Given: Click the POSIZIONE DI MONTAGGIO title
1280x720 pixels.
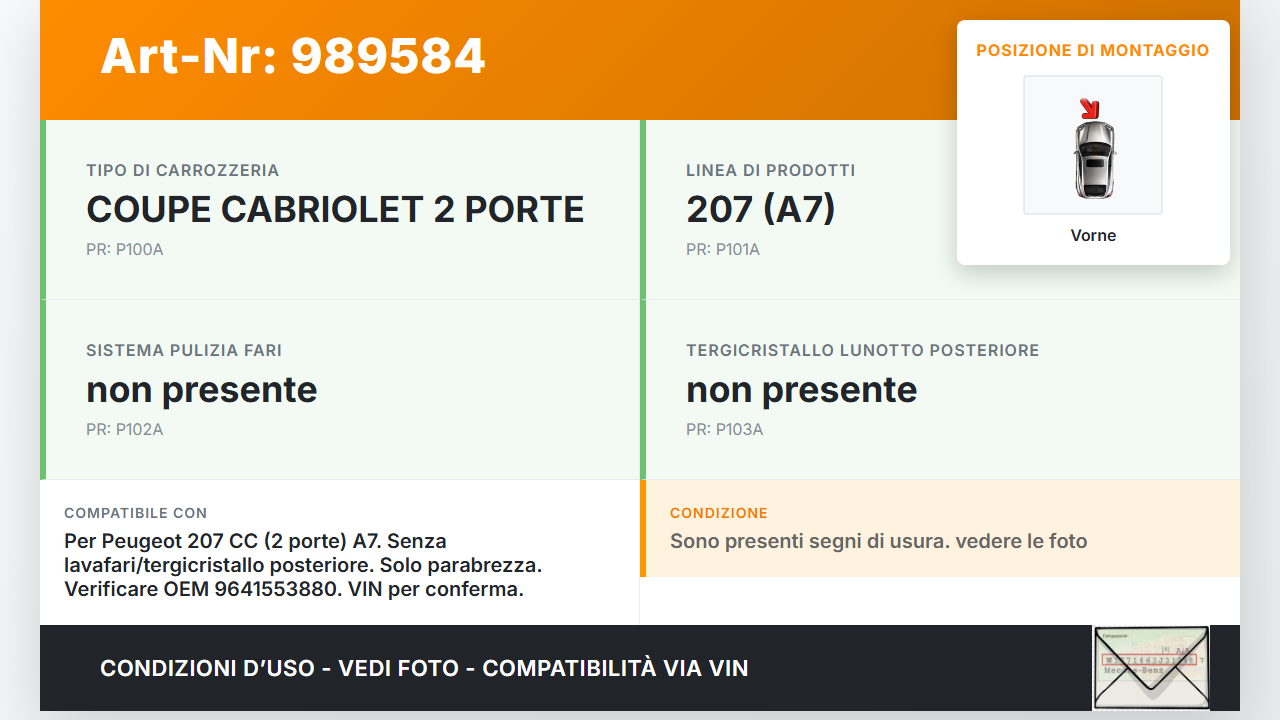Looking at the screenshot, I should pyautogui.click(x=1093, y=50).
